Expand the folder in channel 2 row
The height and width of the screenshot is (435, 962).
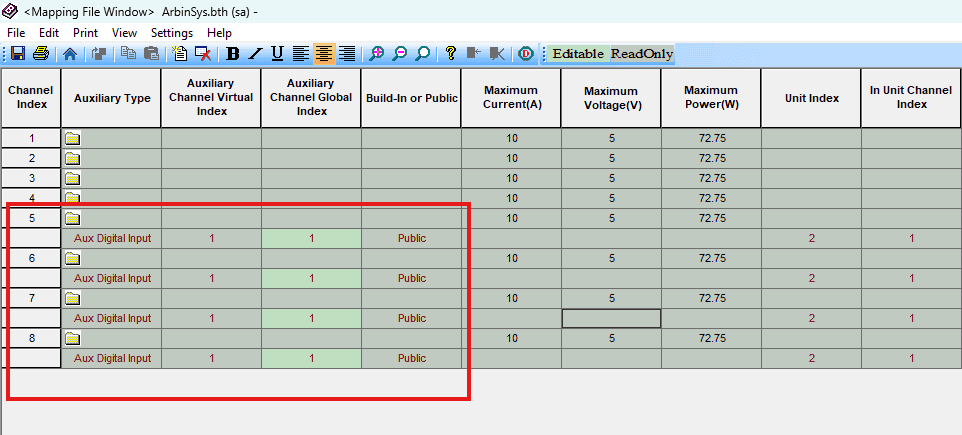pos(73,159)
